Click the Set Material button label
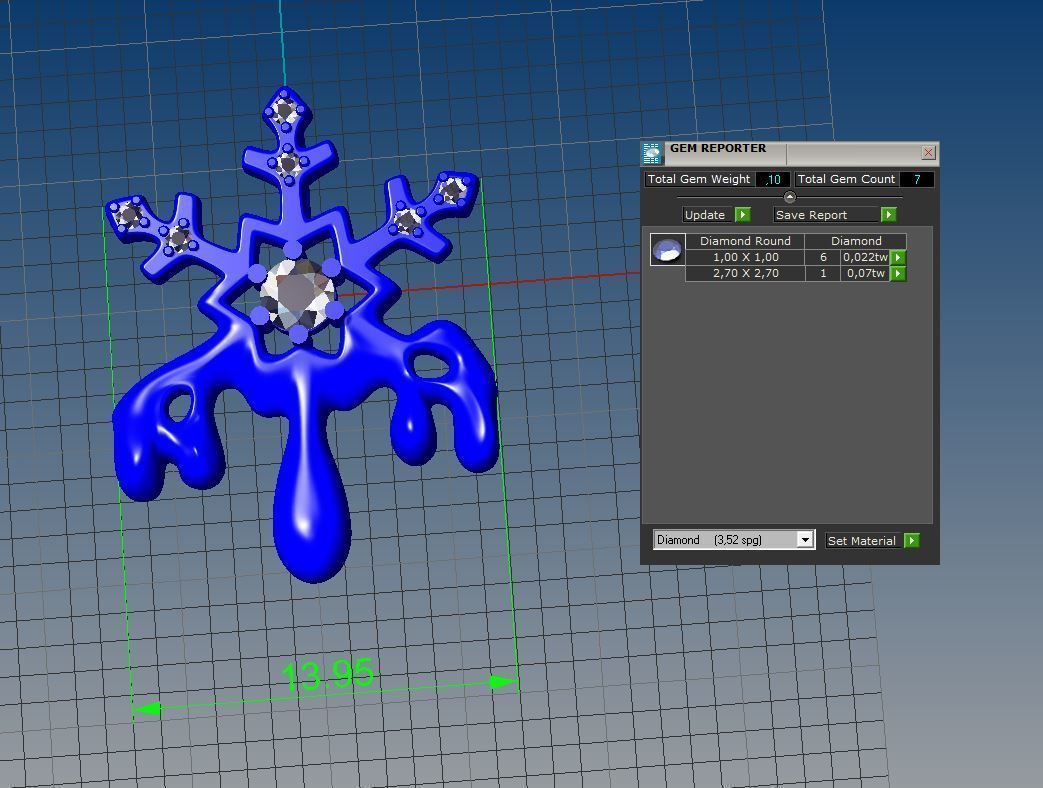The height and width of the screenshot is (788, 1043). pos(863,541)
